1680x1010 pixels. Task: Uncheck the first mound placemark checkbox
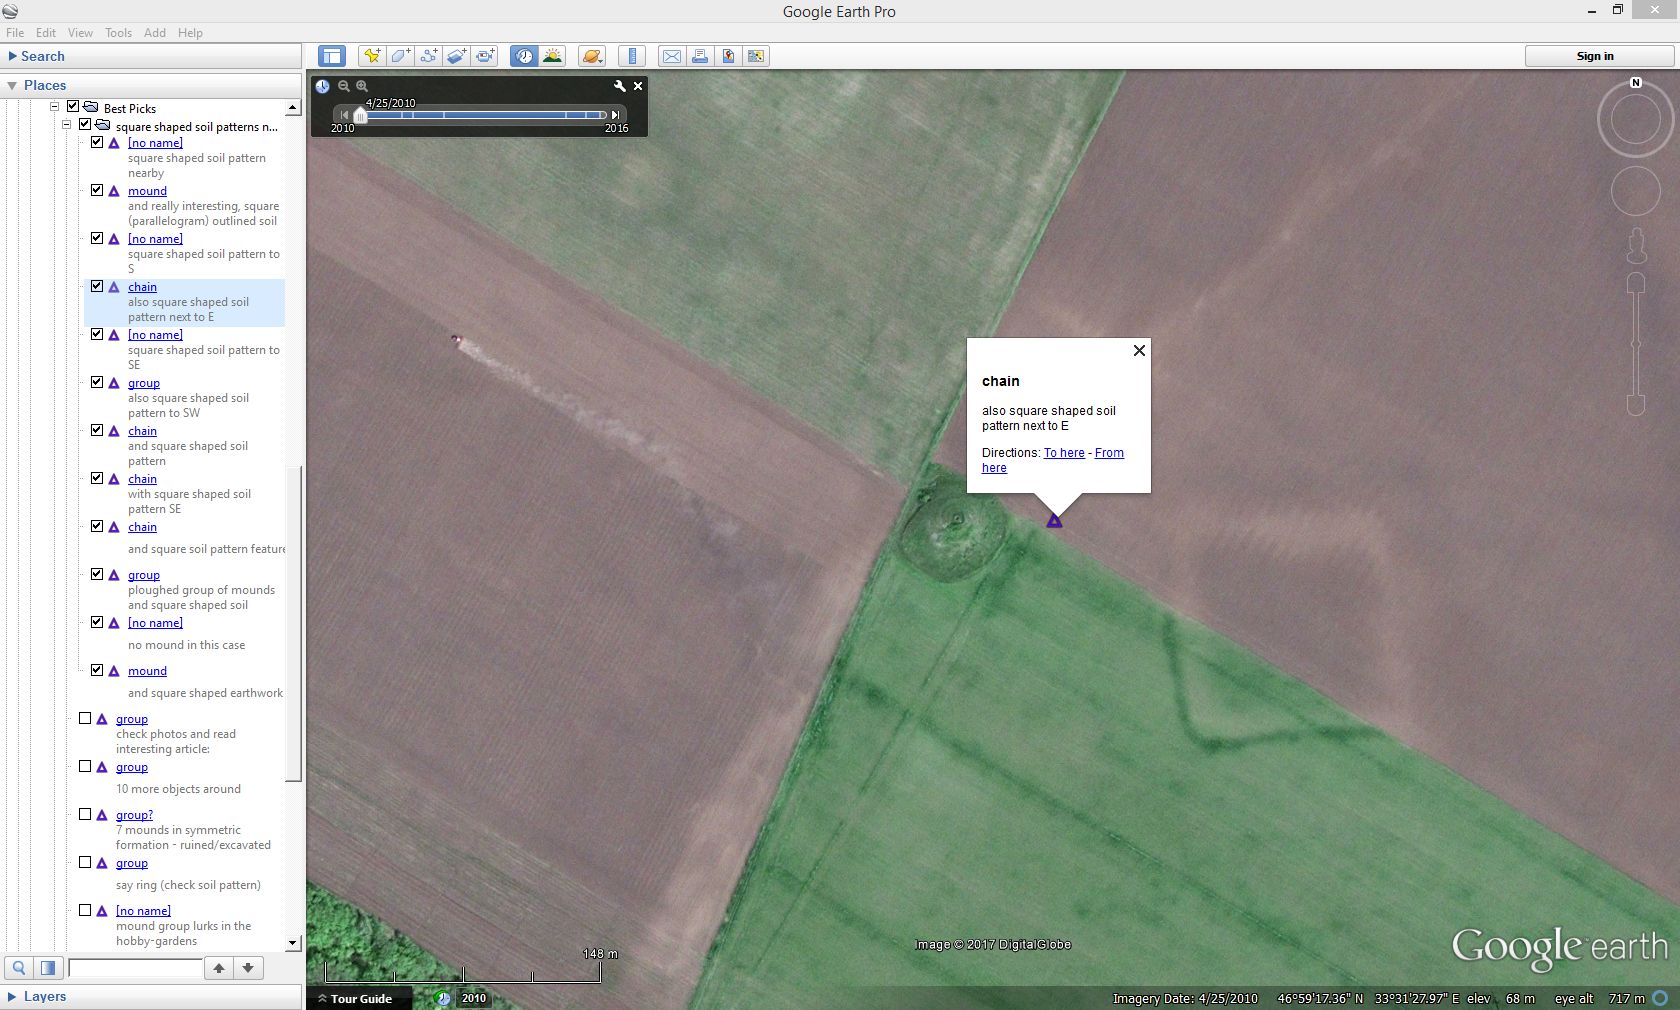click(x=97, y=190)
